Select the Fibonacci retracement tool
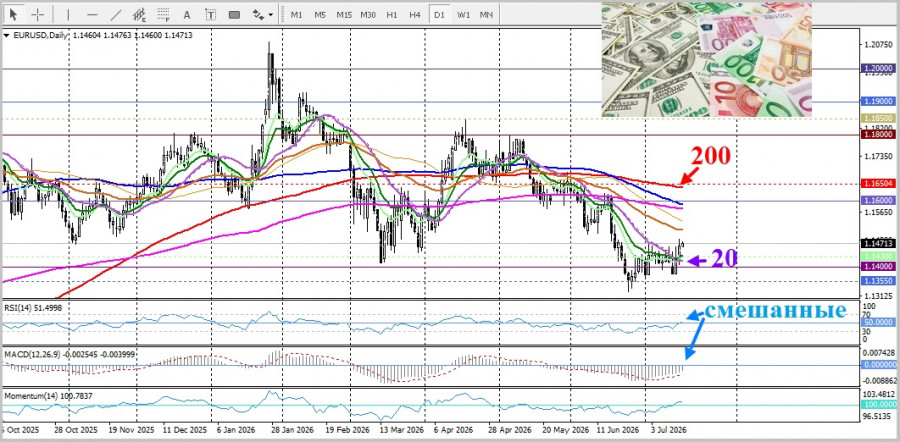Image resolution: width=900 pixels, height=442 pixels. tap(163, 14)
